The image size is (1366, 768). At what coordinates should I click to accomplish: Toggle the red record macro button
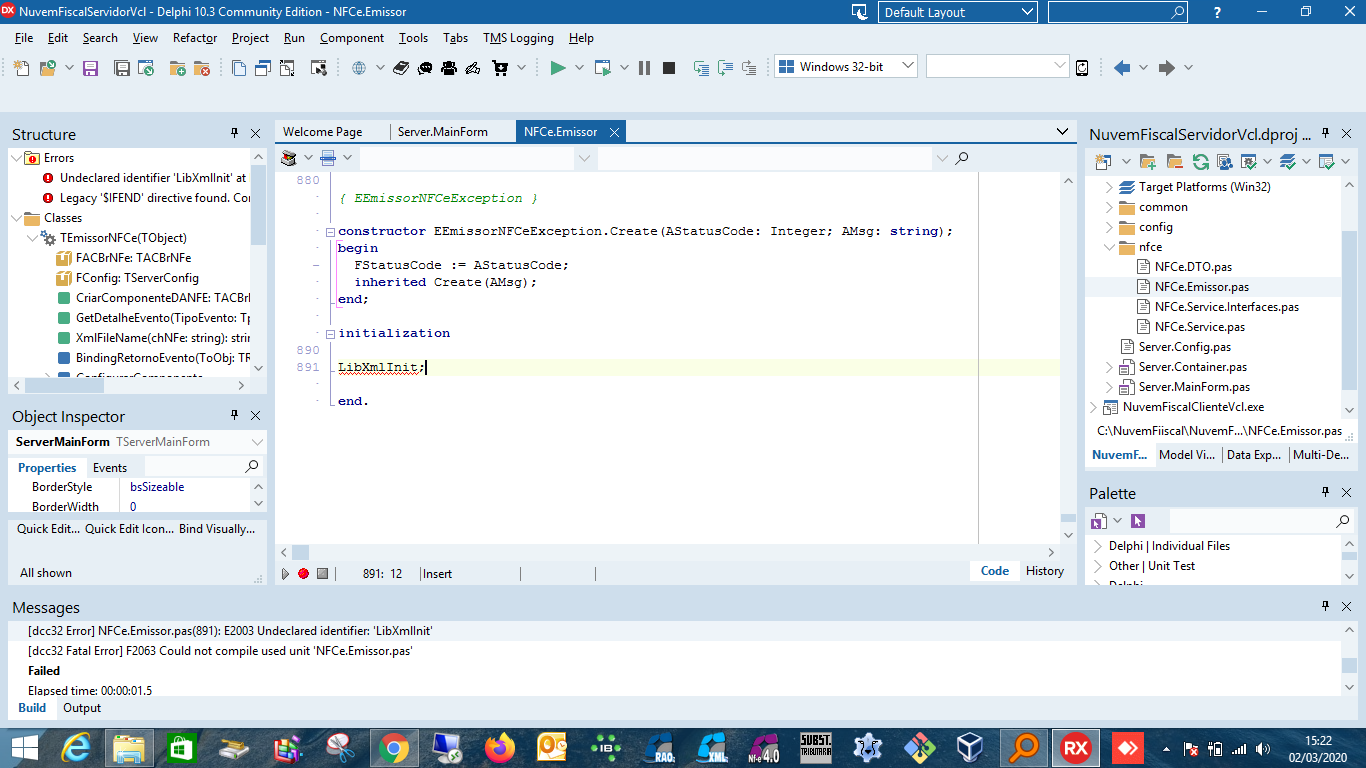point(303,573)
